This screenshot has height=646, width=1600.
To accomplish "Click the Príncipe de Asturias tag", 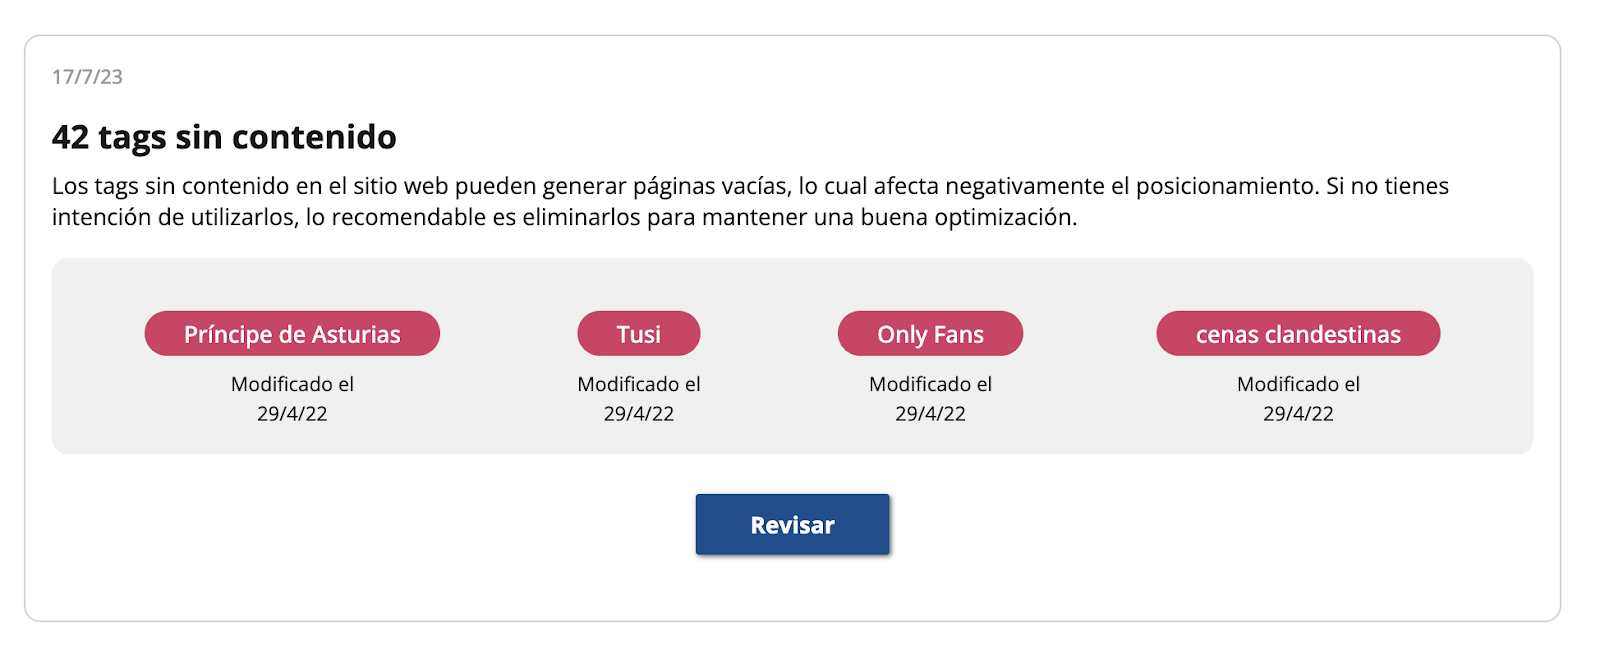I will point(292,334).
